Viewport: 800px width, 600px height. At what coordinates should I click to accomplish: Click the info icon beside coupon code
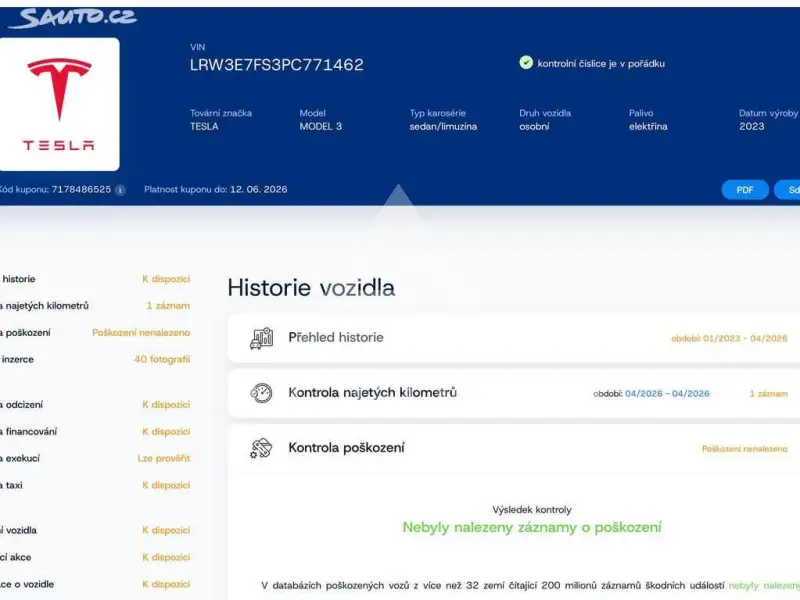click(120, 190)
